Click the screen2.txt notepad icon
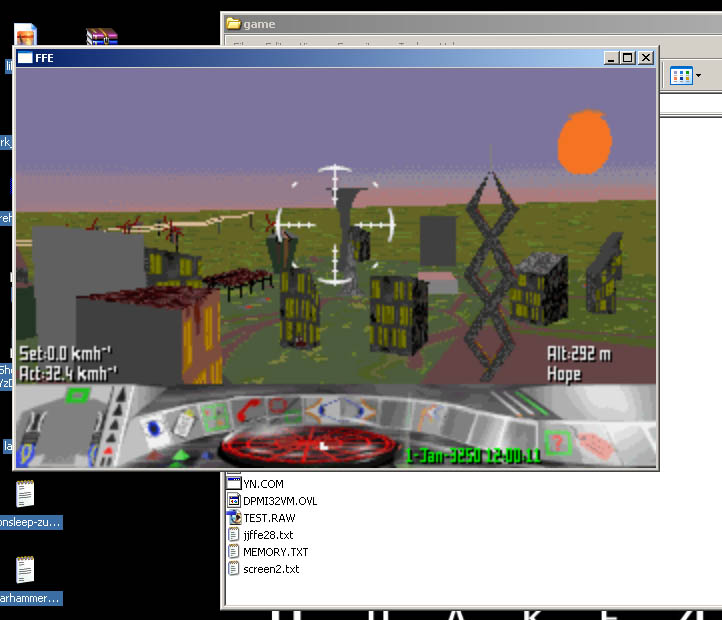Image resolution: width=722 pixels, height=620 pixels. 234,568
